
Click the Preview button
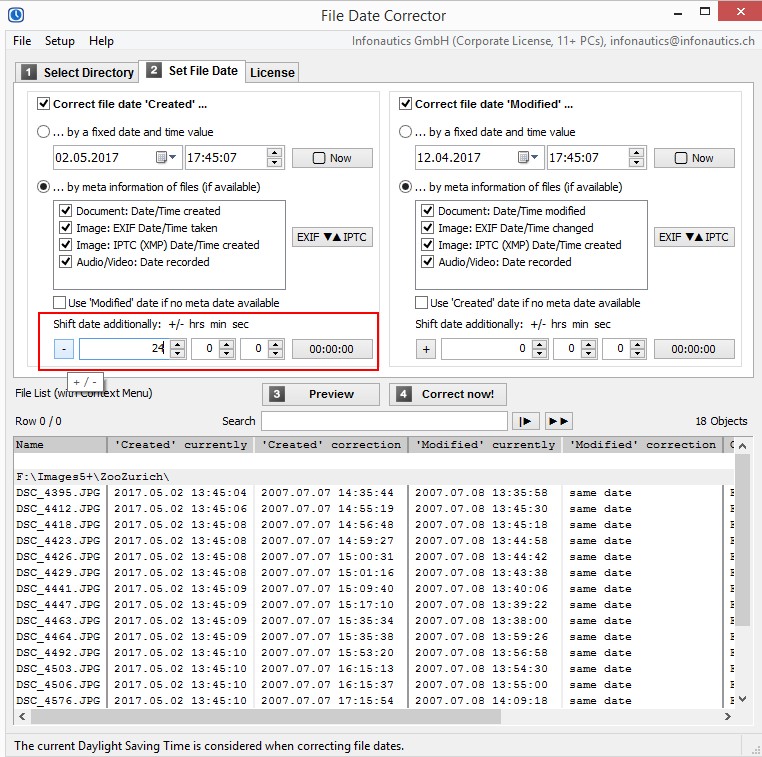pos(320,394)
